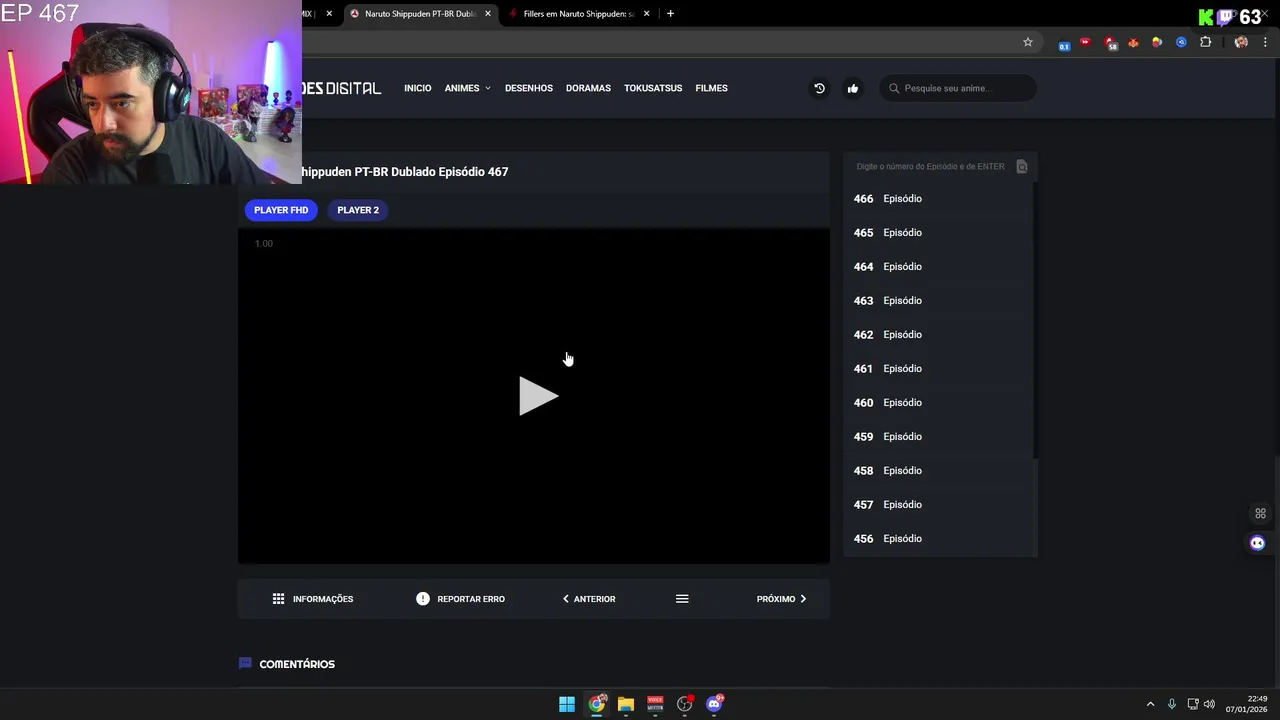Open episode 465 in the list
1280x720 pixels.
pyautogui.click(x=937, y=233)
